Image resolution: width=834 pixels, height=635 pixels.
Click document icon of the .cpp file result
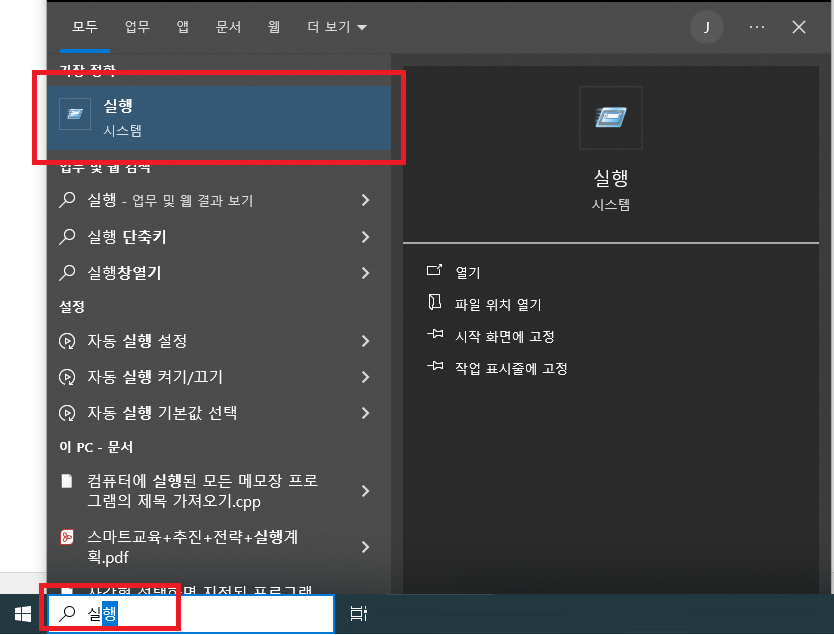[67, 481]
